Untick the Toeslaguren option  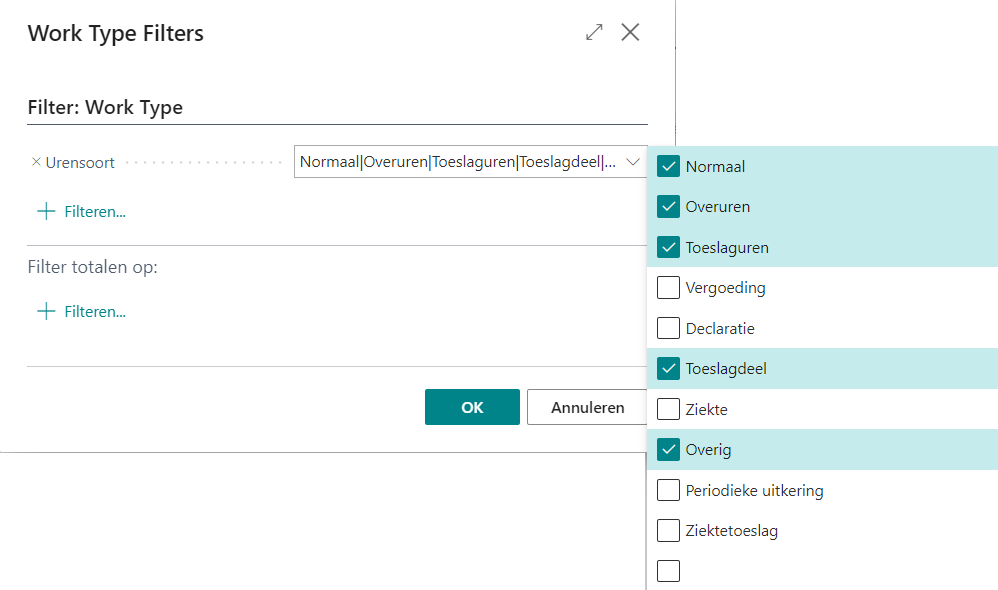click(668, 247)
